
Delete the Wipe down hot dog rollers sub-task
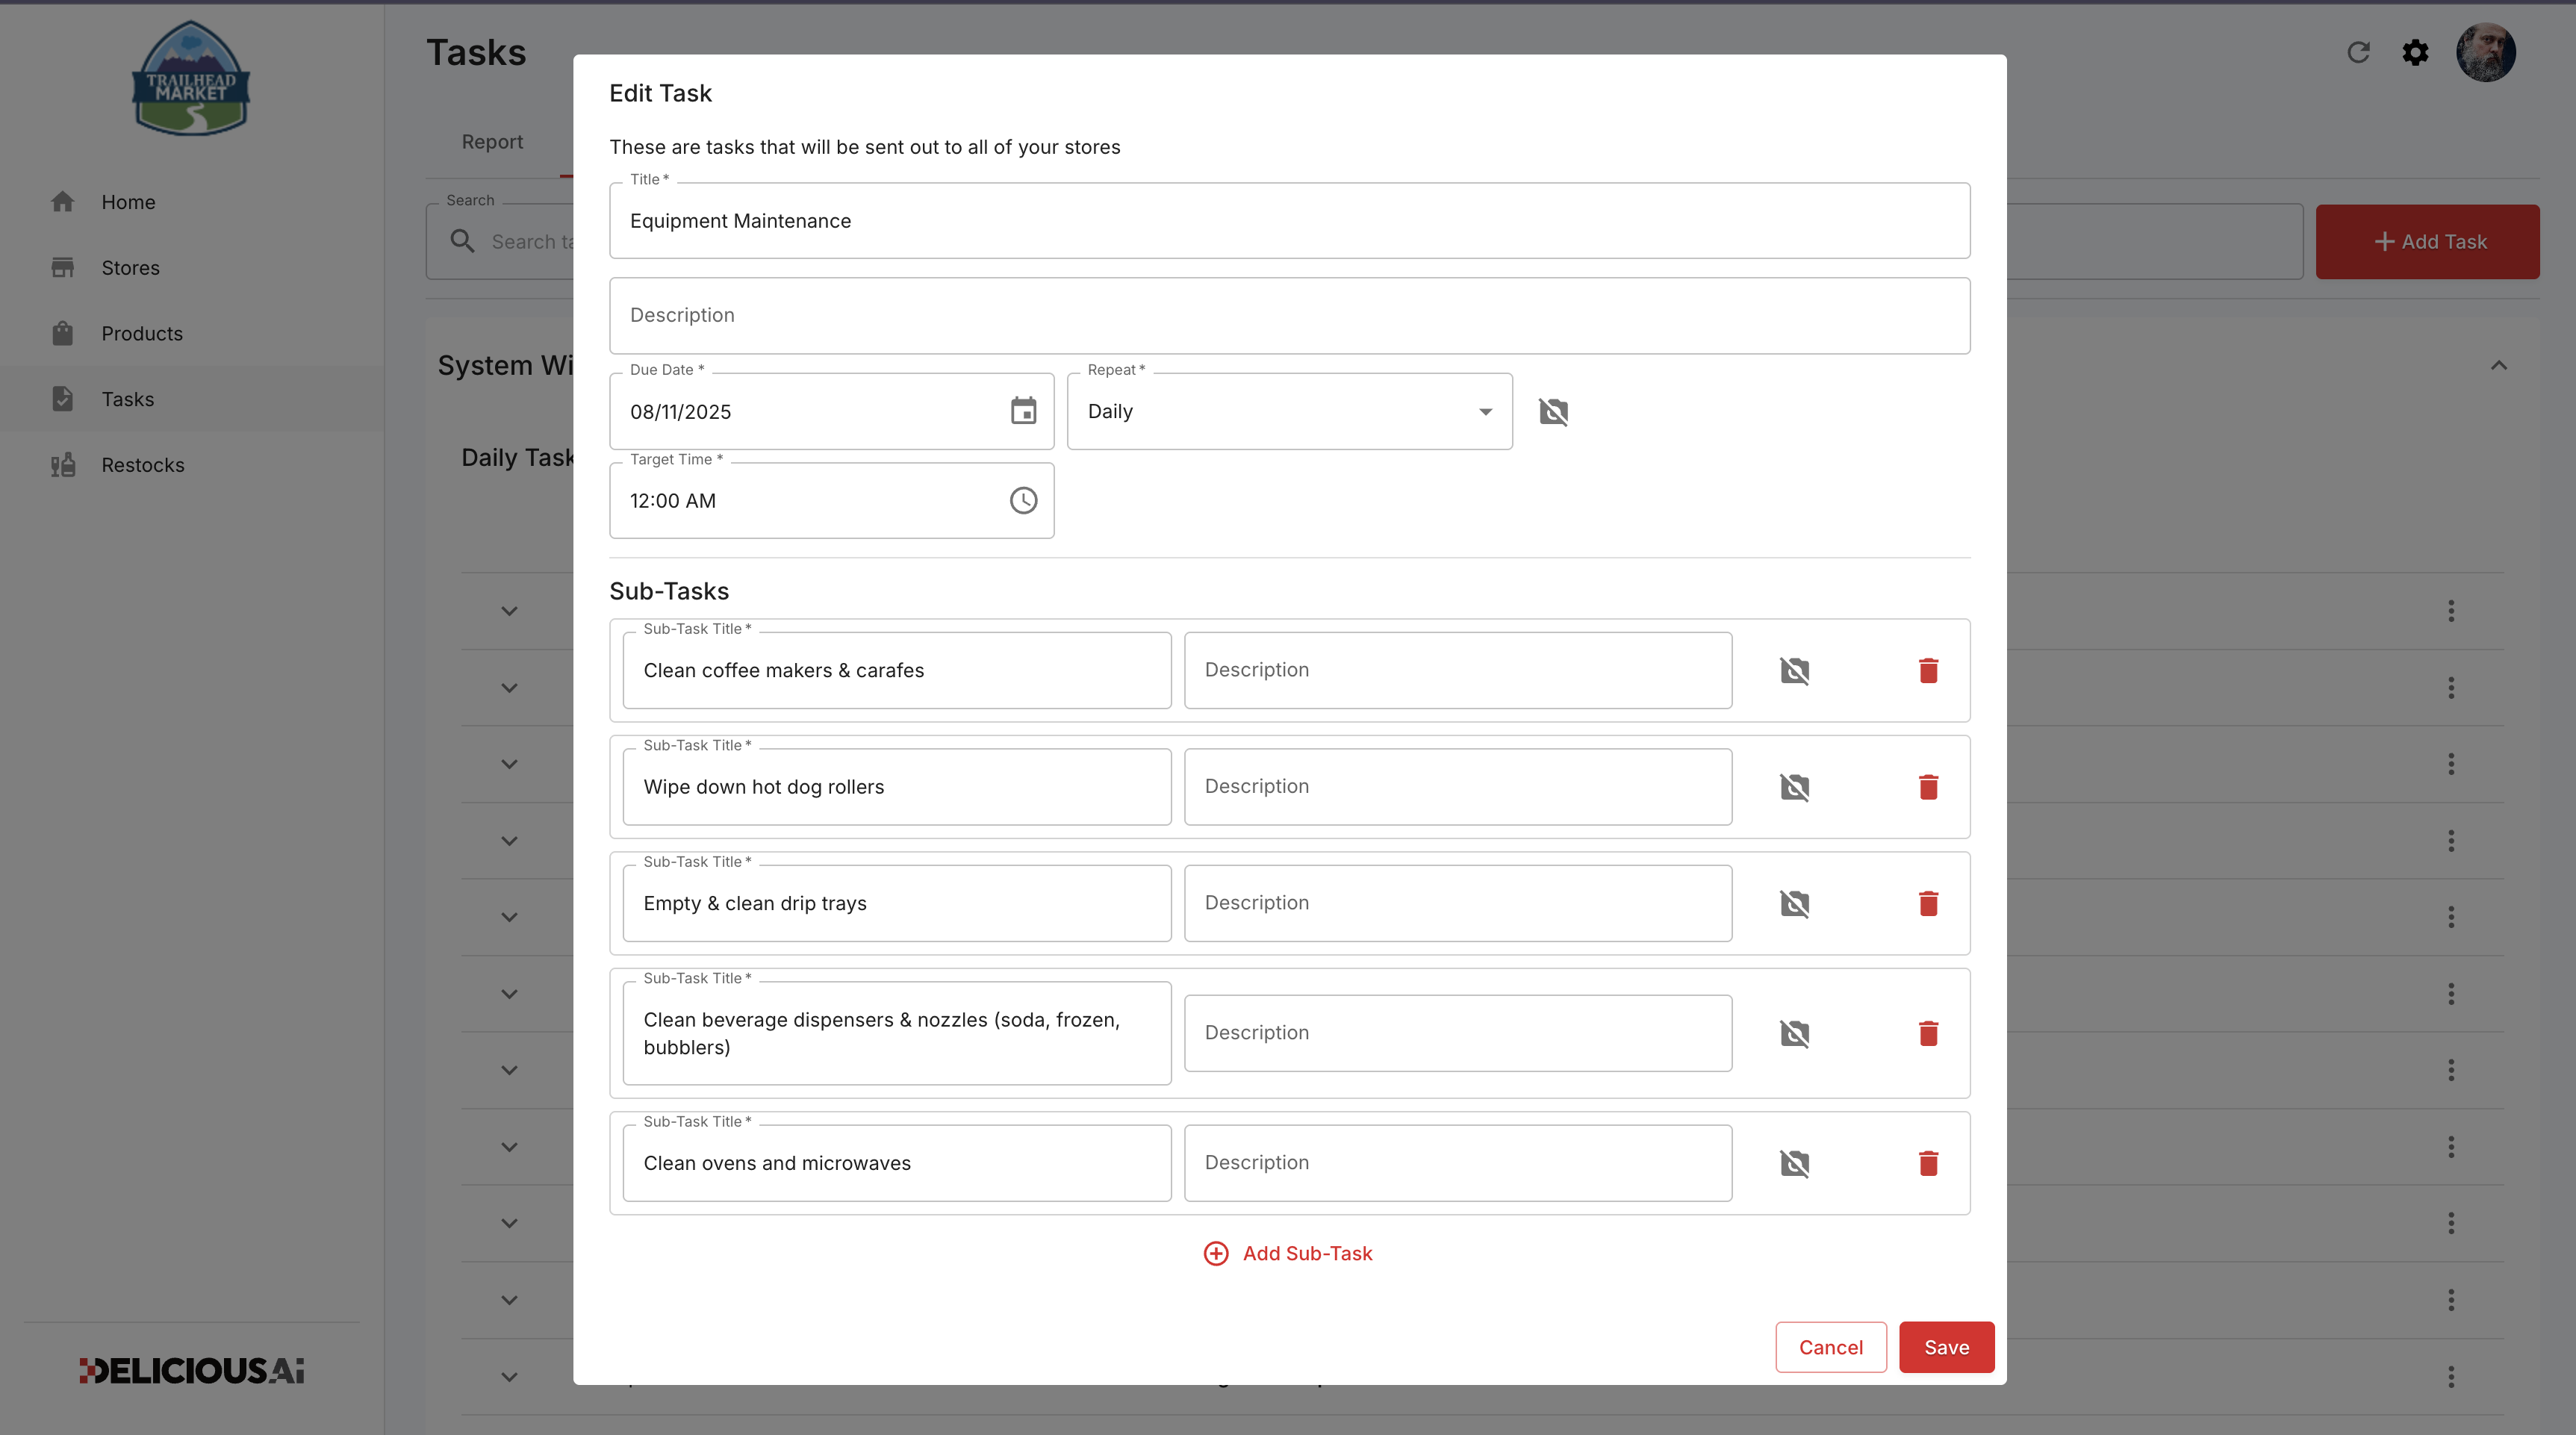point(1929,787)
